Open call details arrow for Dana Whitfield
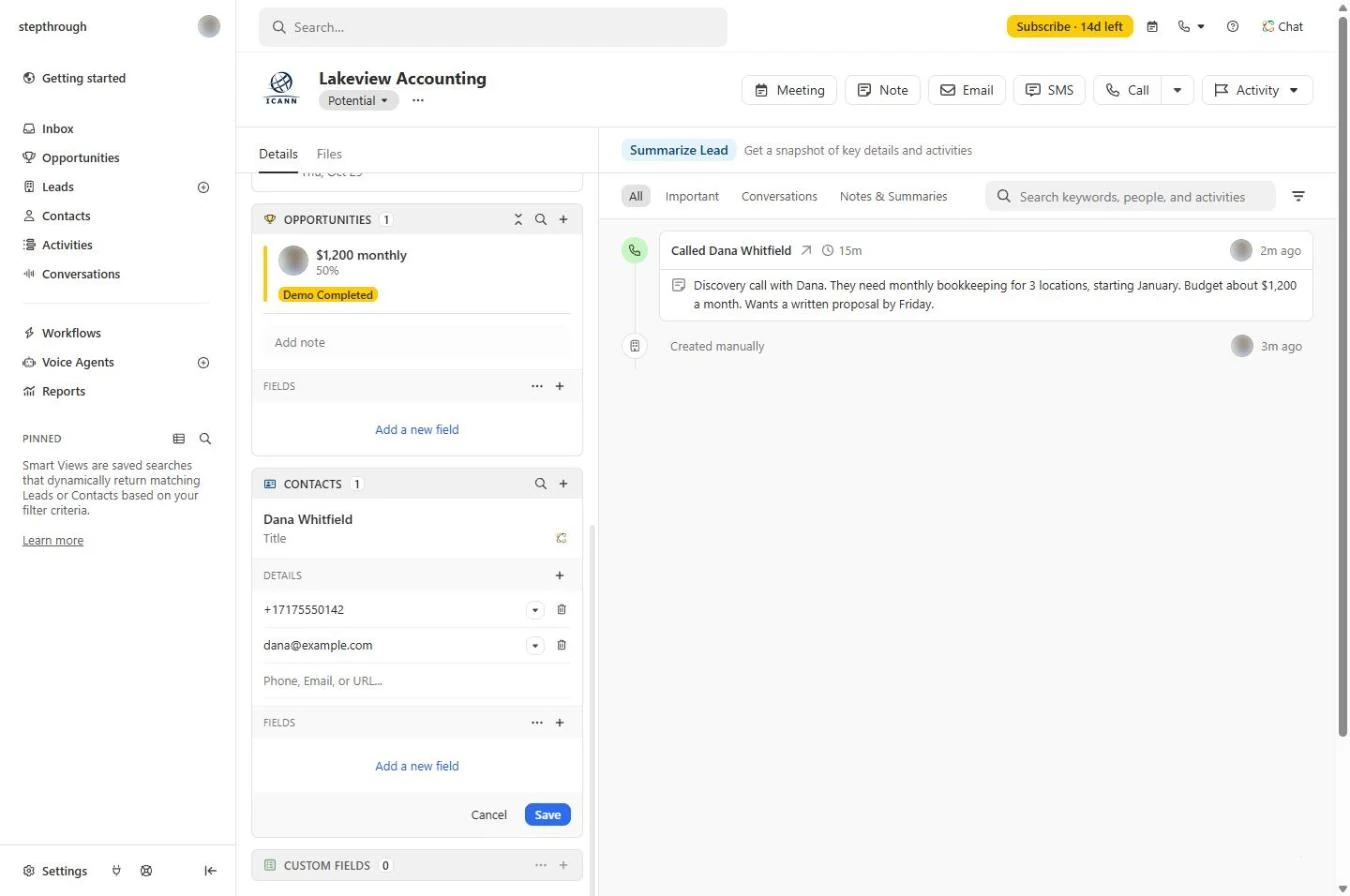Image resolution: width=1350 pixels, height=896 pixels. point(806,250)
